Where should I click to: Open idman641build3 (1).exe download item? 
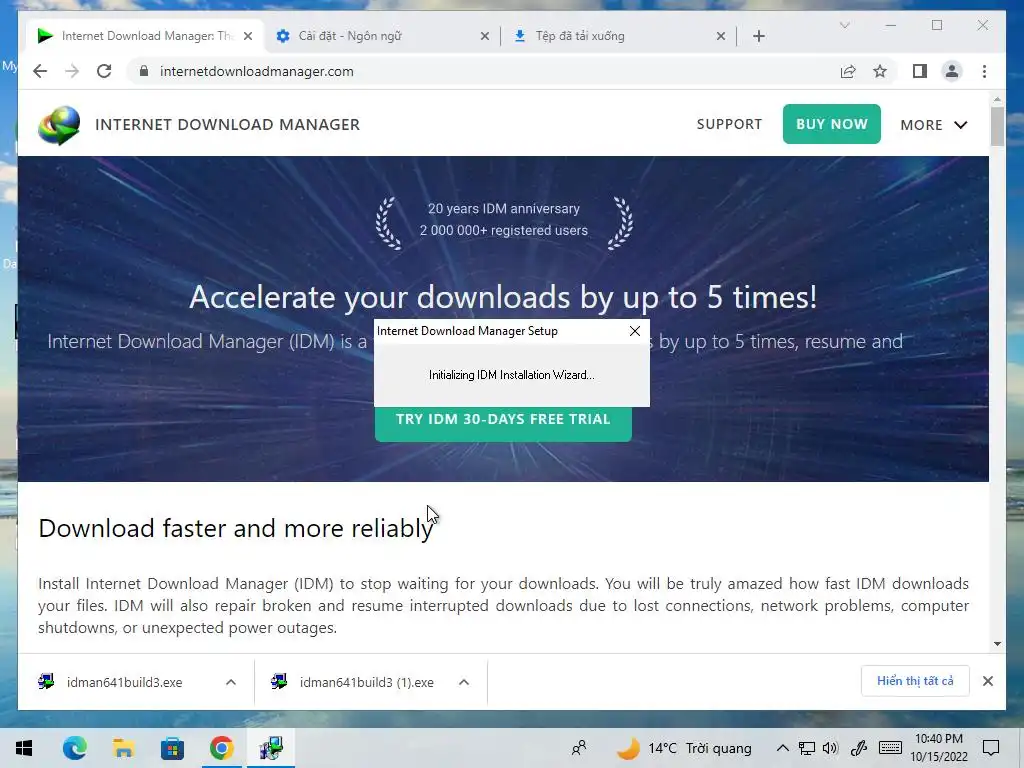pyautogui.click(x=366, y=682)
